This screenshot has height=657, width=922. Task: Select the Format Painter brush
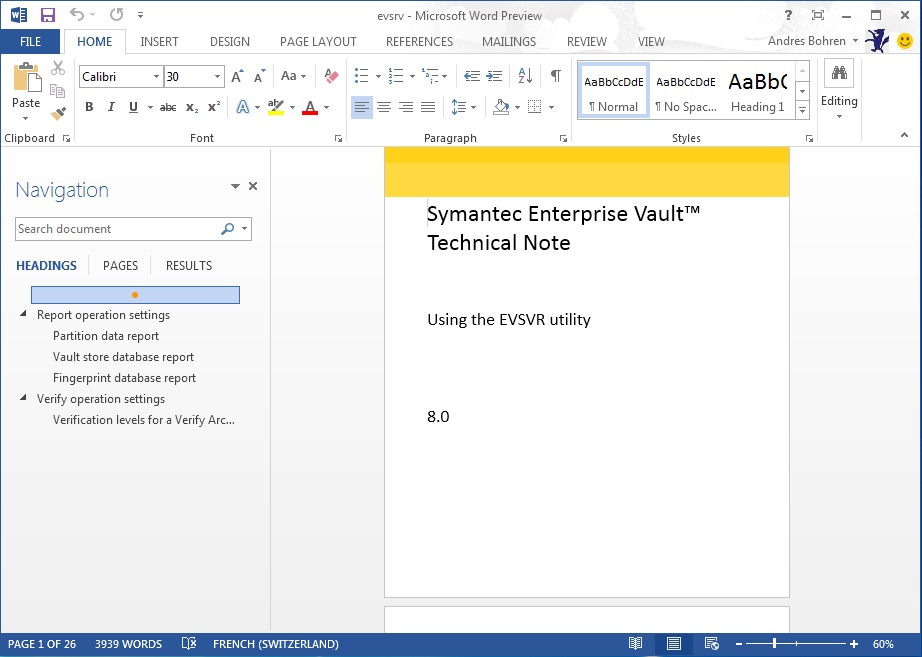coord(58,113)
